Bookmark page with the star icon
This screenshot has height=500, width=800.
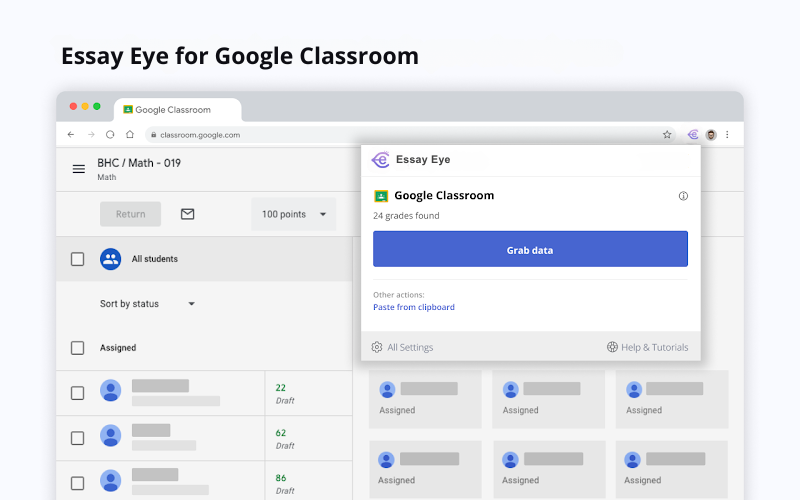(667, 135)
